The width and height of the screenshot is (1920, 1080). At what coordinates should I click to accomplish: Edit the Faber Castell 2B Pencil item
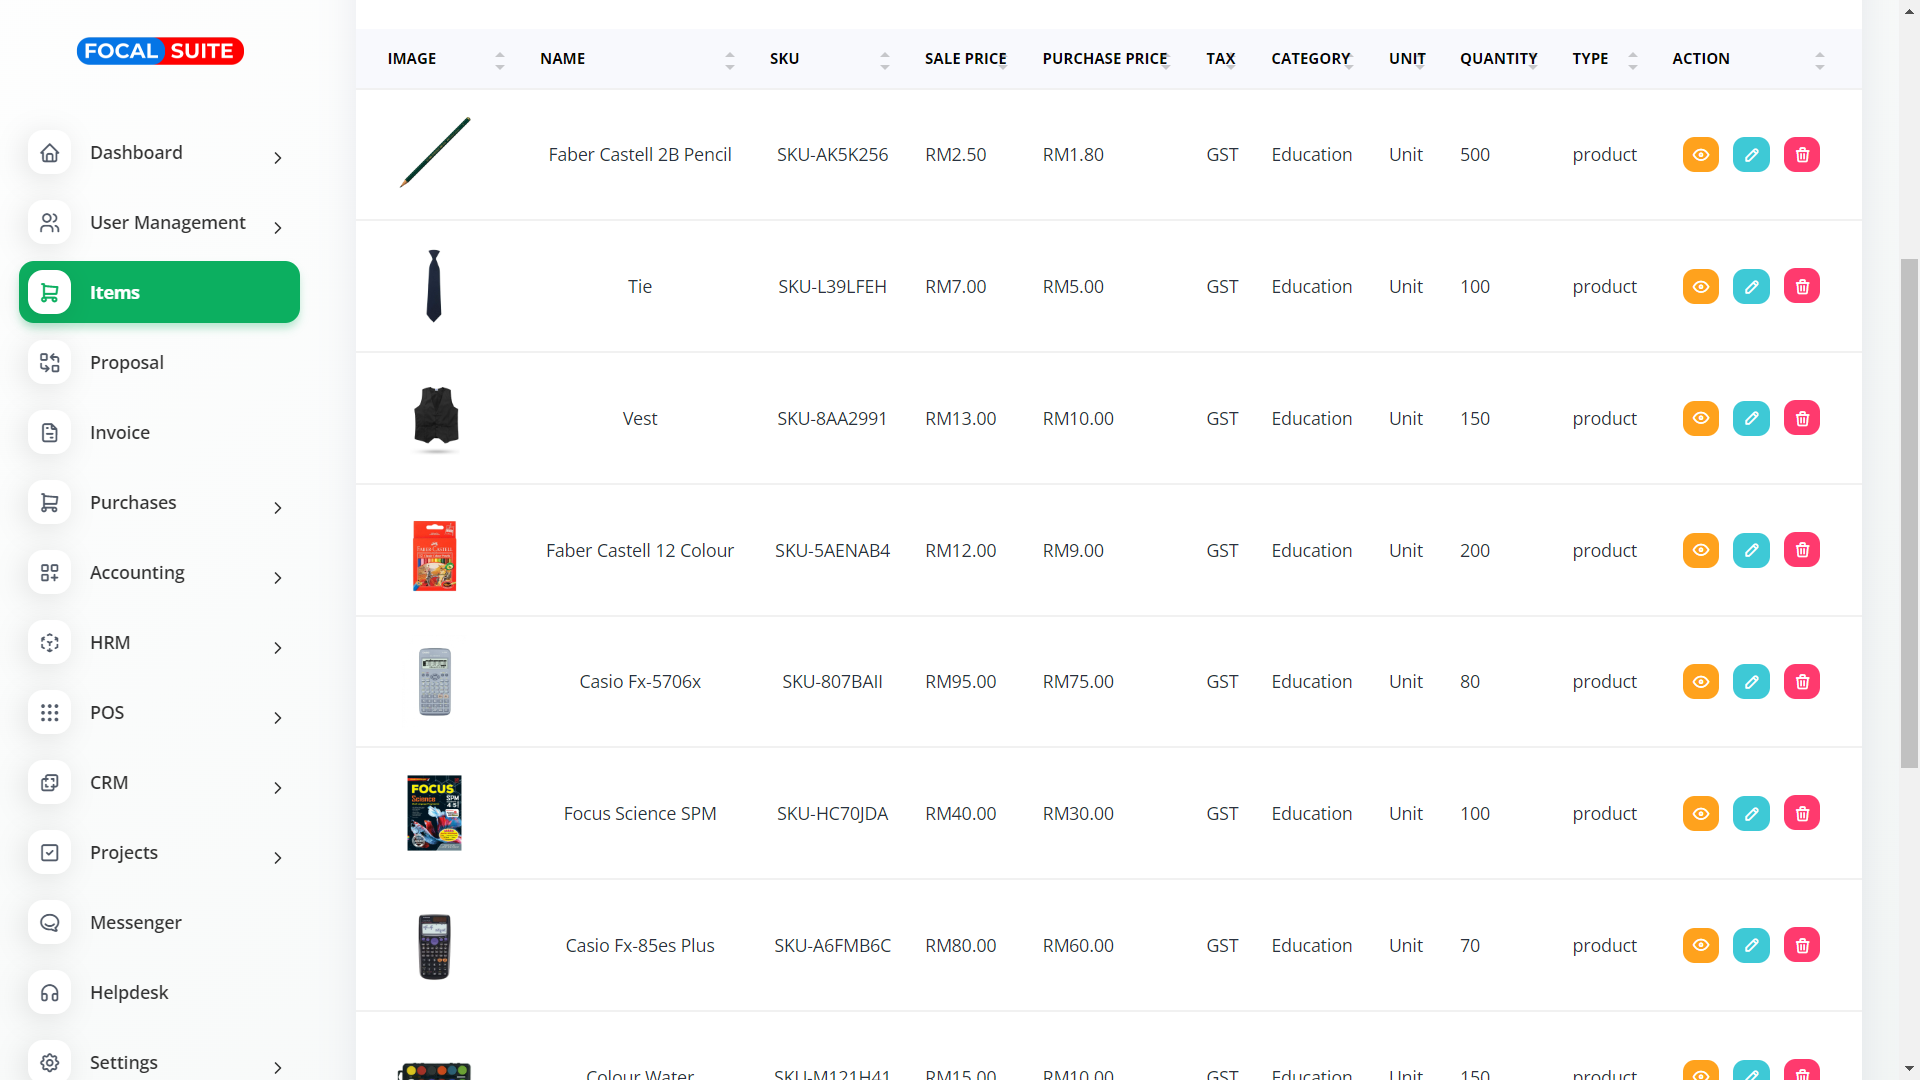tap(1751, 155)
